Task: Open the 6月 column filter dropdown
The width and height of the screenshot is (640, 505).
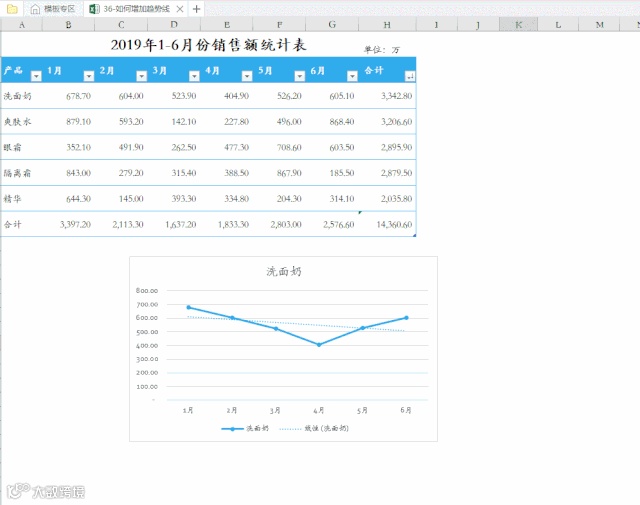Action: pos(352,76)
